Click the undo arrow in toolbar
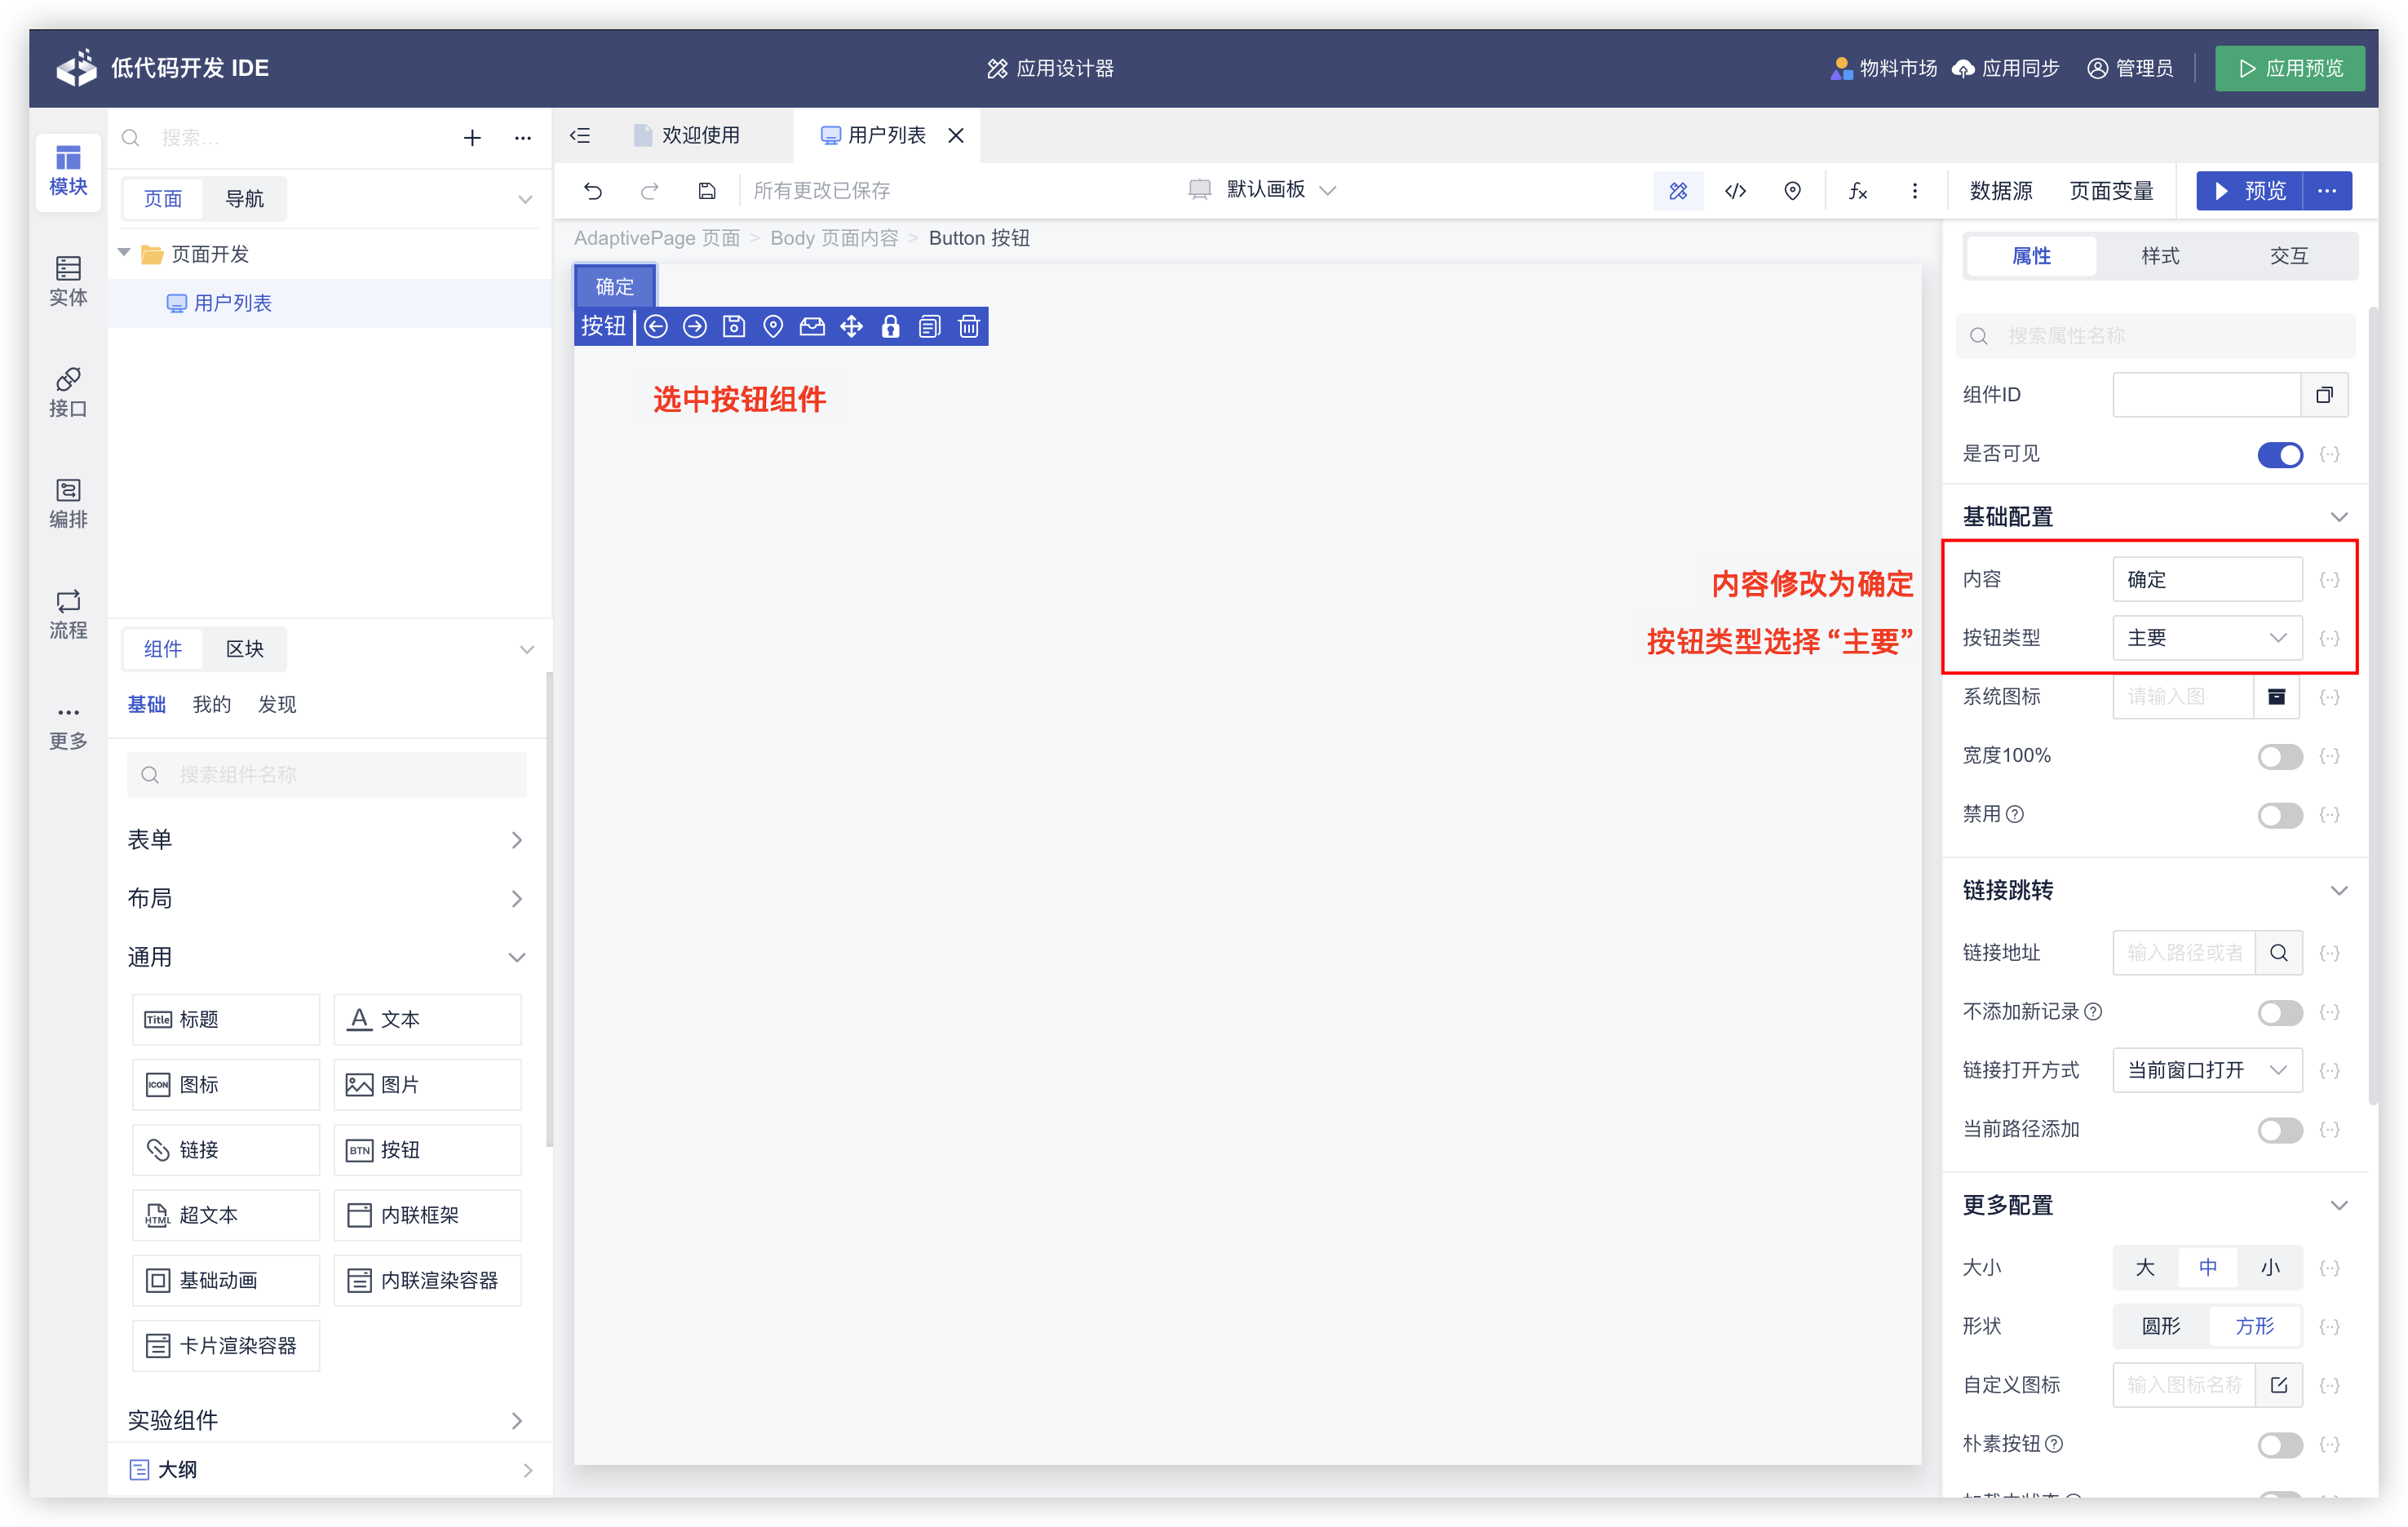2408x1527 pixels. pyautogui.click(x=593, y=190)
